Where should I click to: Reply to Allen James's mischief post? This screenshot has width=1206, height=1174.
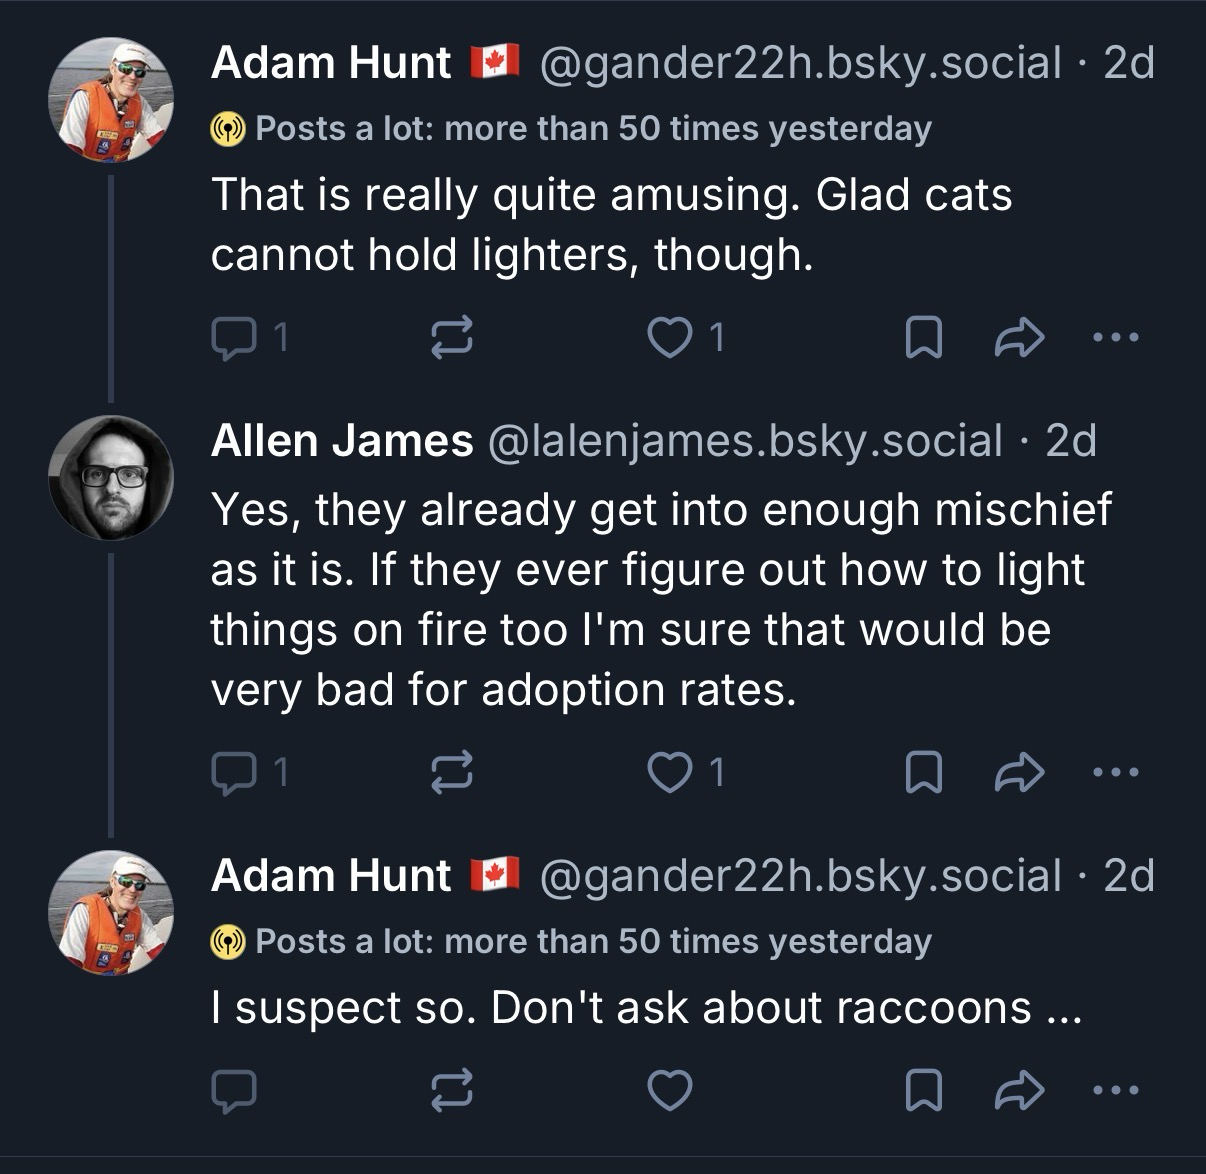click(x=234, y=772)
